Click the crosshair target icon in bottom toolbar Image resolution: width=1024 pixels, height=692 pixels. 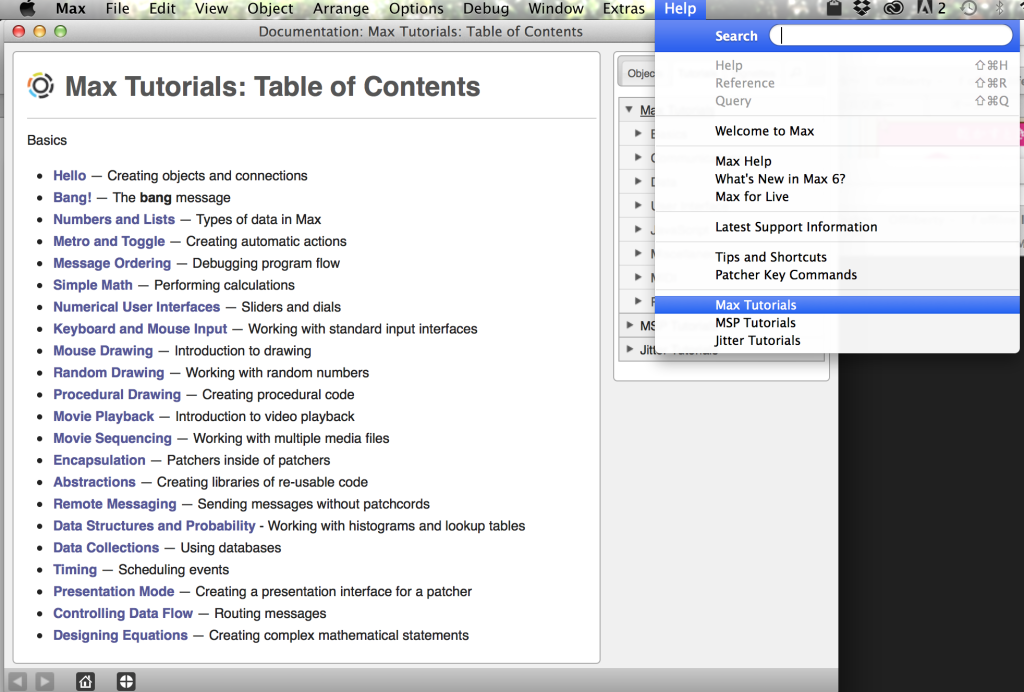[x=126, y=681]
